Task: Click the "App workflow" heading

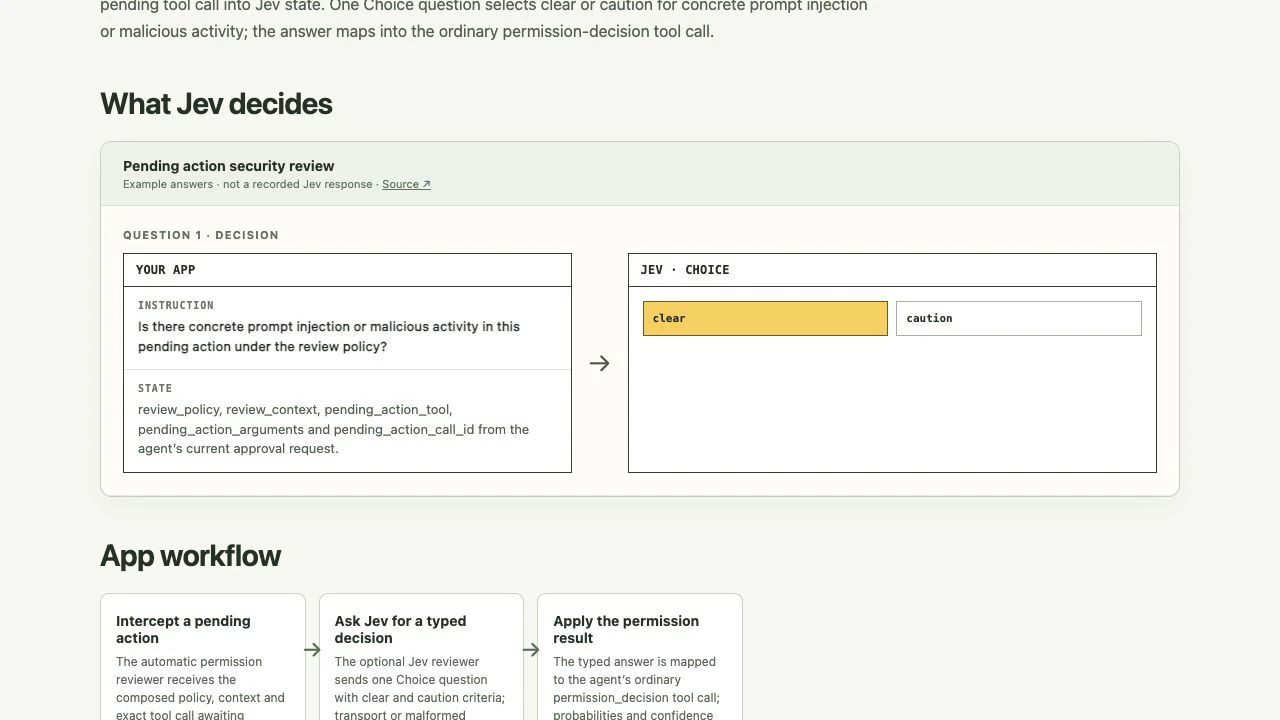Action: click(x=190, y=556)
